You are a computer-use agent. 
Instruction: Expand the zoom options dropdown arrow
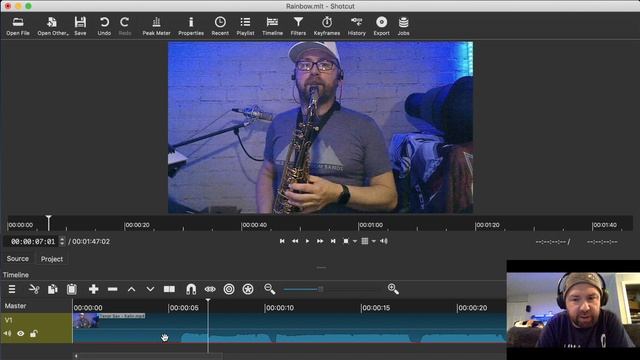pyautogui.click(x=355, y=241)
